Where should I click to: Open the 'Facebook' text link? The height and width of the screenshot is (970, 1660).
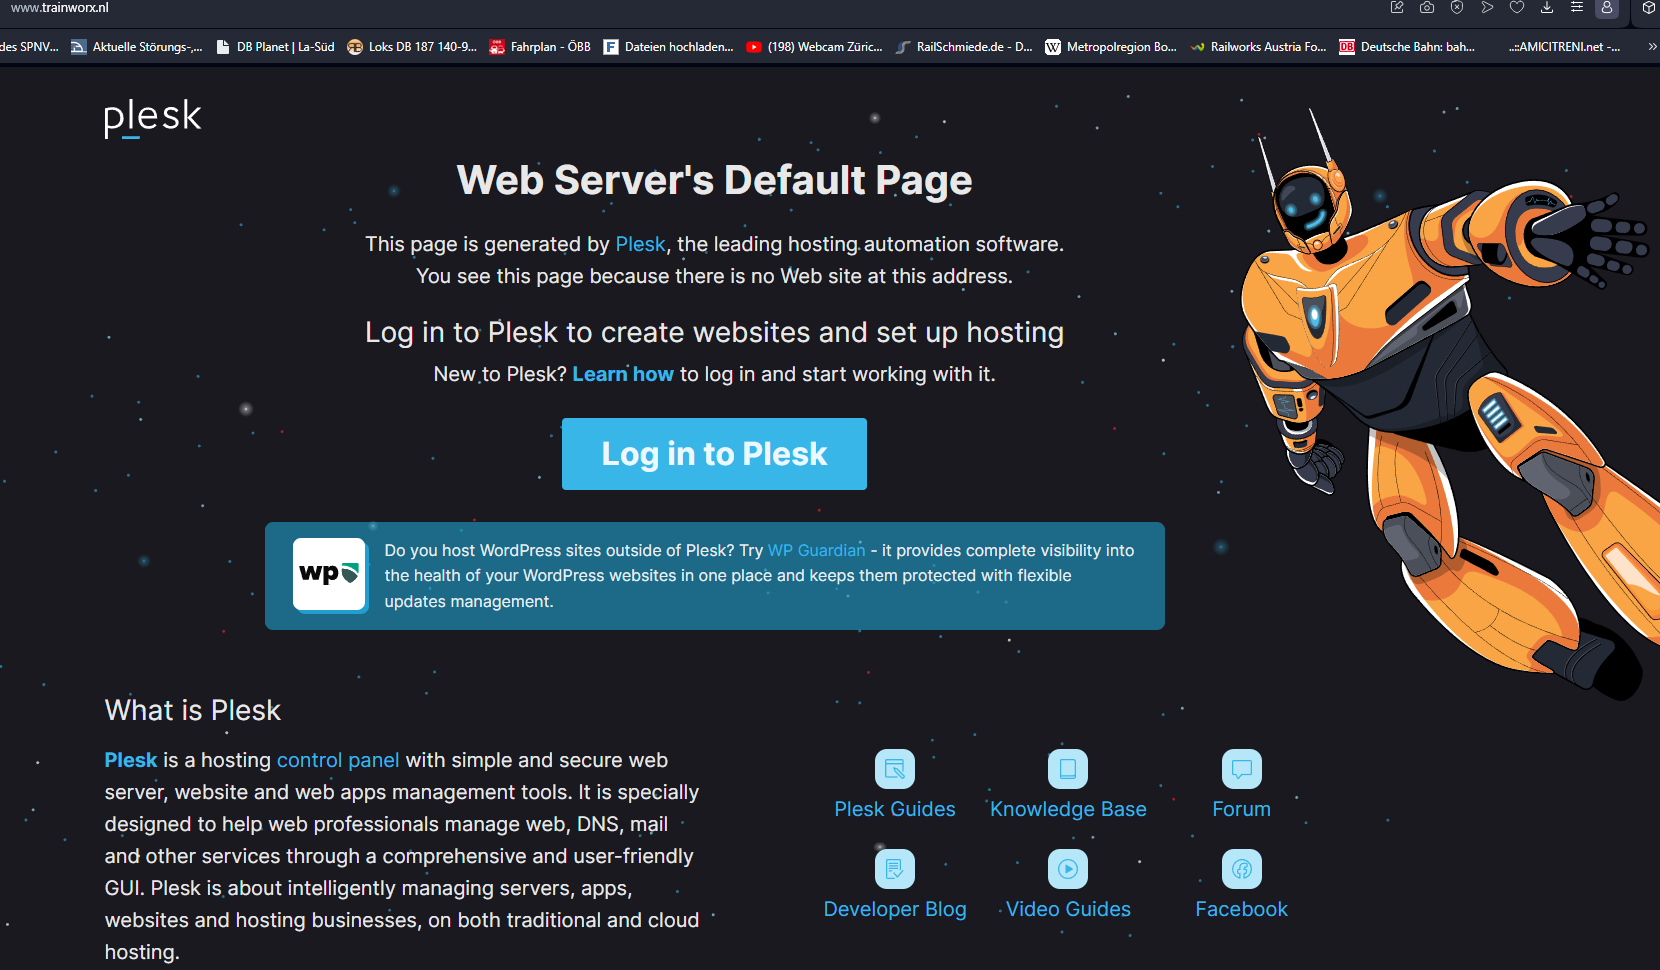[x=1242, y=909]
